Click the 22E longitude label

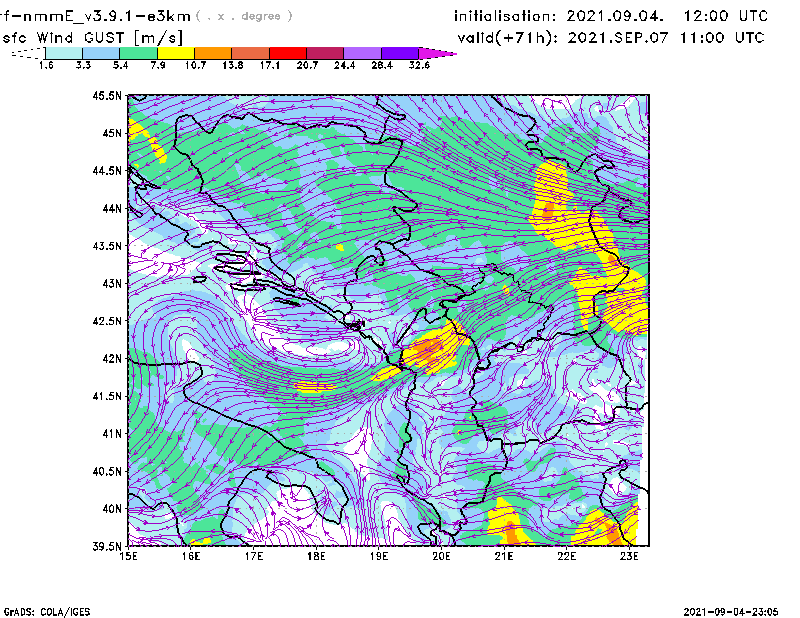(x=566, y=556)
